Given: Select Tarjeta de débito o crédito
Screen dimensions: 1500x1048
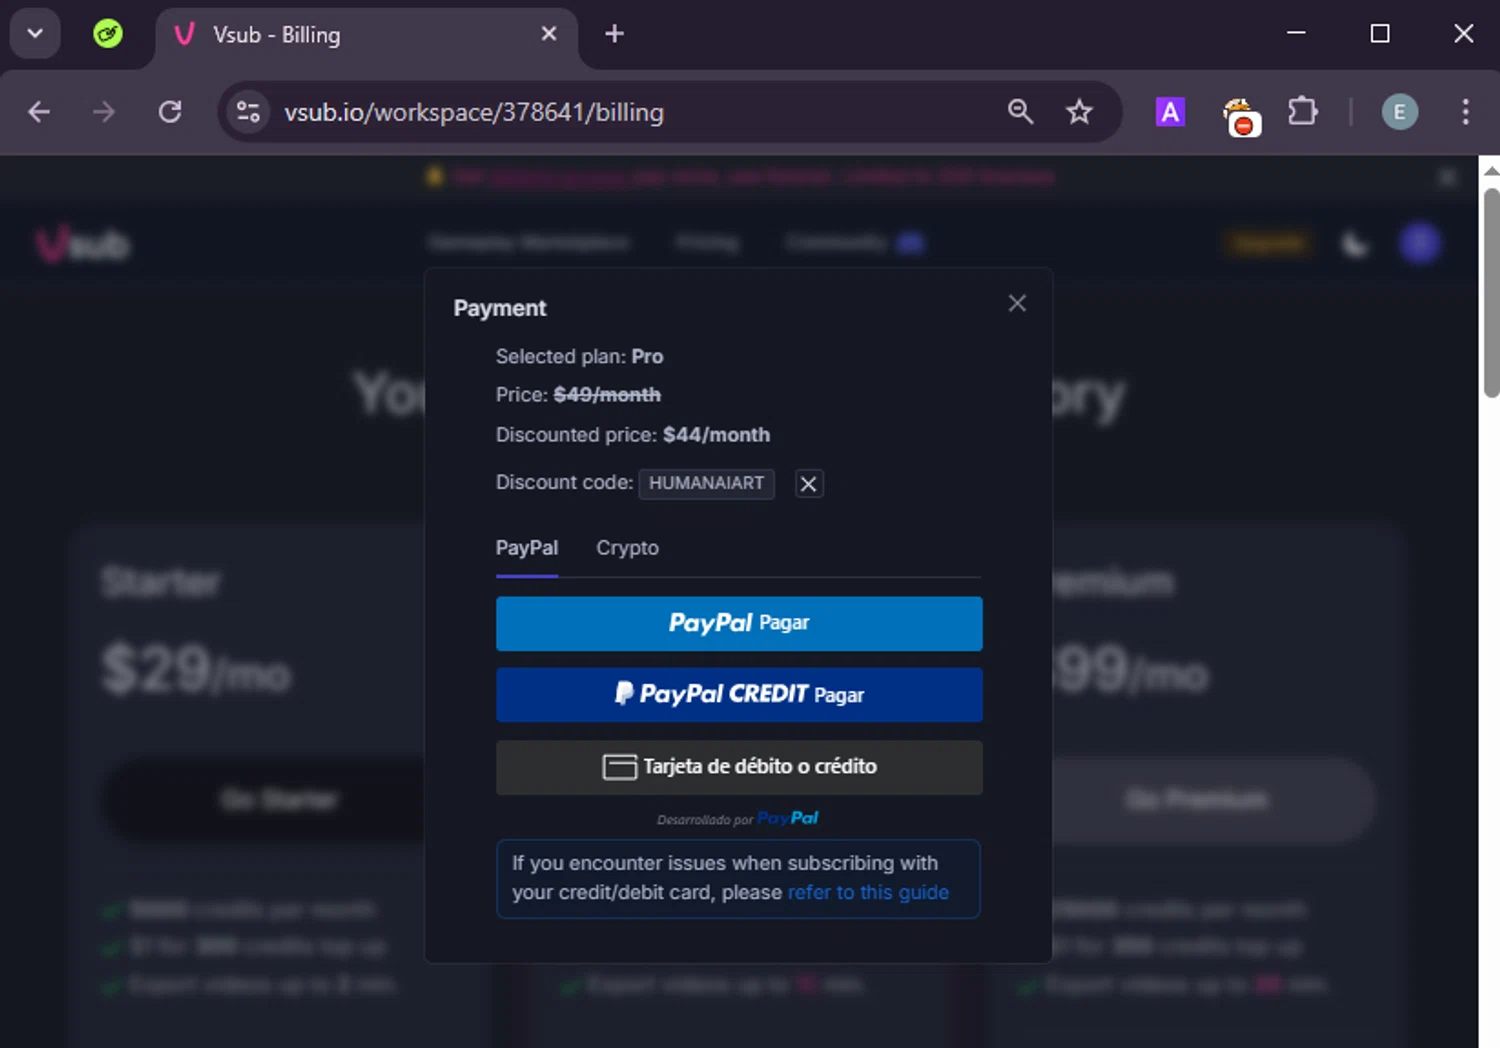Looking at the screenshot, I should (x=739, y=767).
